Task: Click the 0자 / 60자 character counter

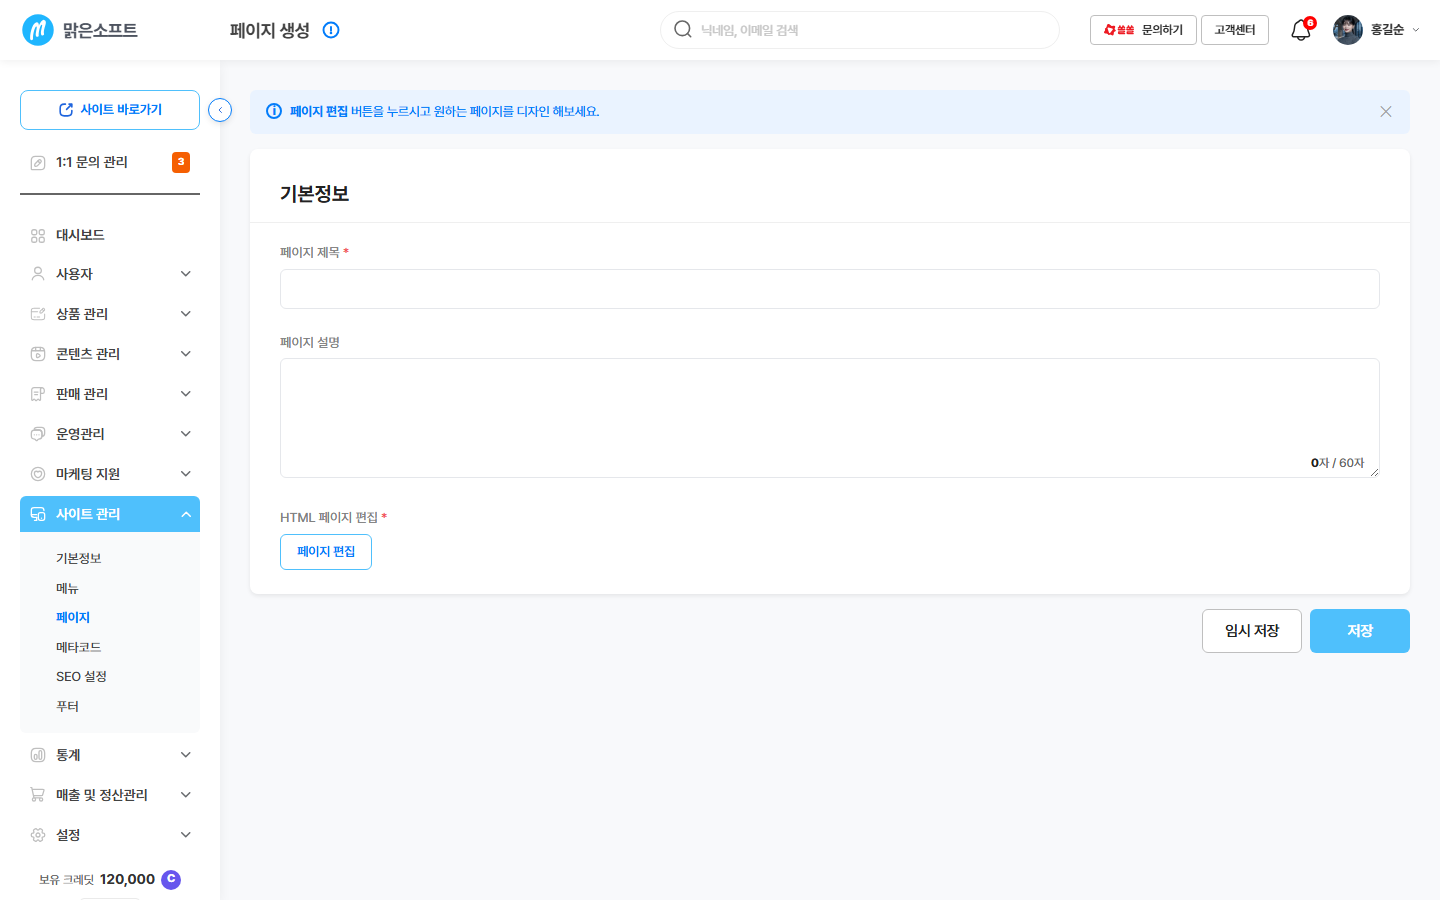Action: (1337, 463)
